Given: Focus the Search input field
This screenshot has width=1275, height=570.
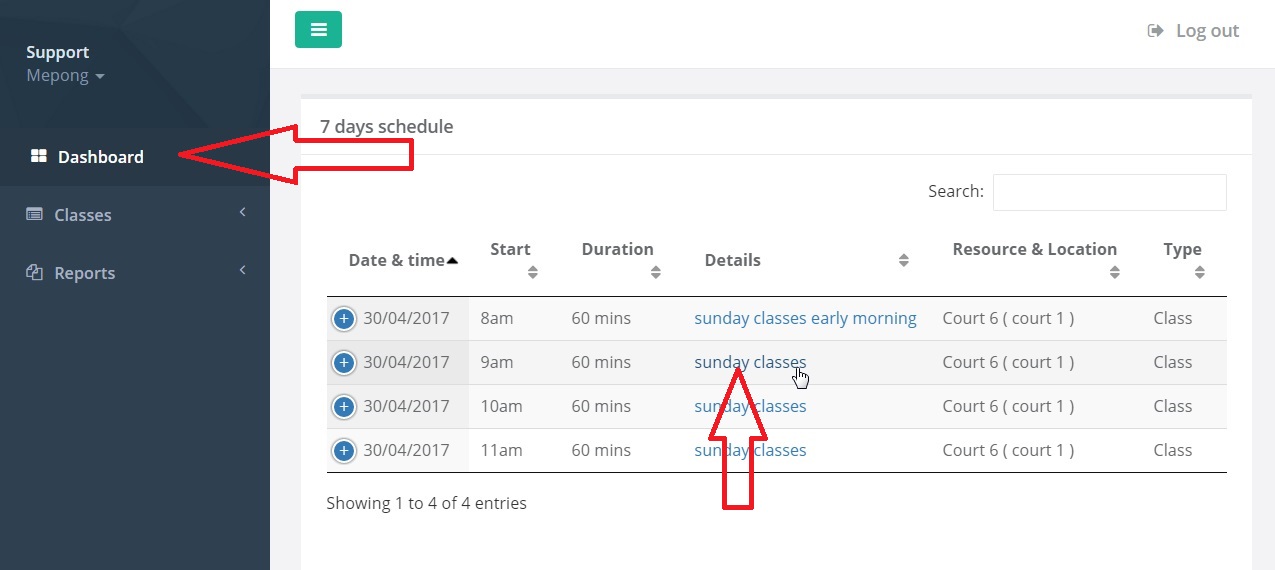Looking at the screenshot, I should pyautogui.click(x=1109, y=192).
